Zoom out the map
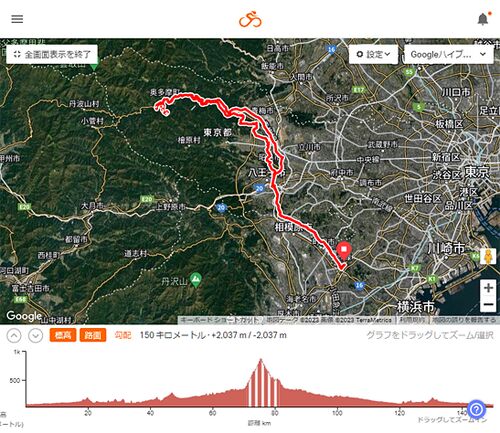This screenshot has height=433, width=500. (x=488, y=304)
